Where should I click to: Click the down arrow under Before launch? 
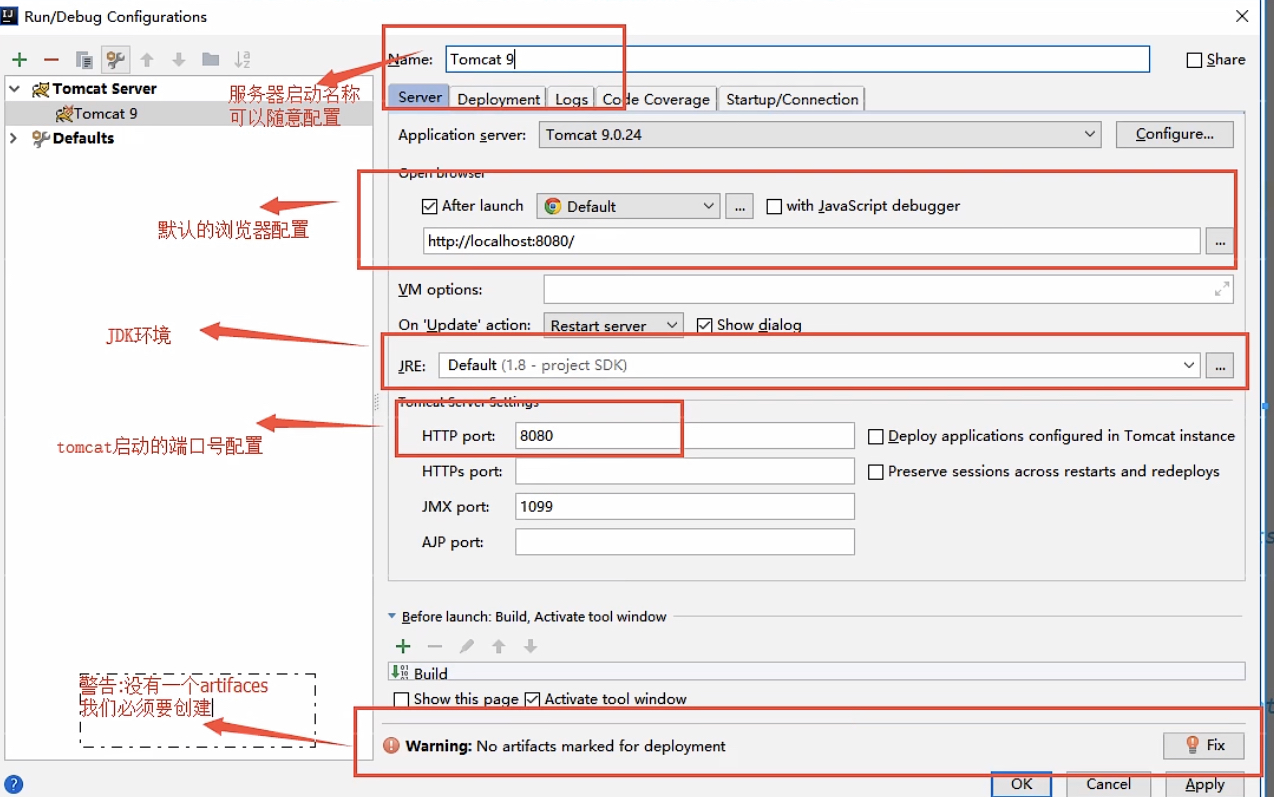531,646
